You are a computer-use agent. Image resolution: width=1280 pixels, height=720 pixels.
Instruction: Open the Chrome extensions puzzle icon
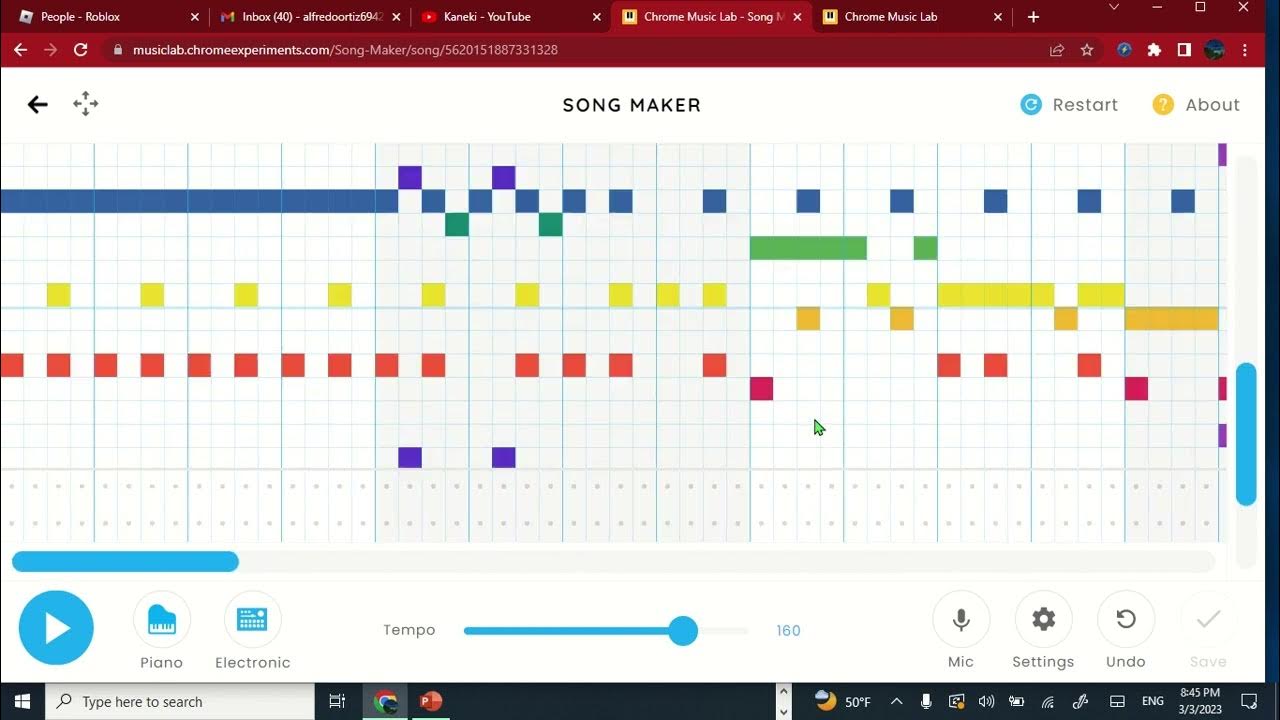click(1154, 50)
